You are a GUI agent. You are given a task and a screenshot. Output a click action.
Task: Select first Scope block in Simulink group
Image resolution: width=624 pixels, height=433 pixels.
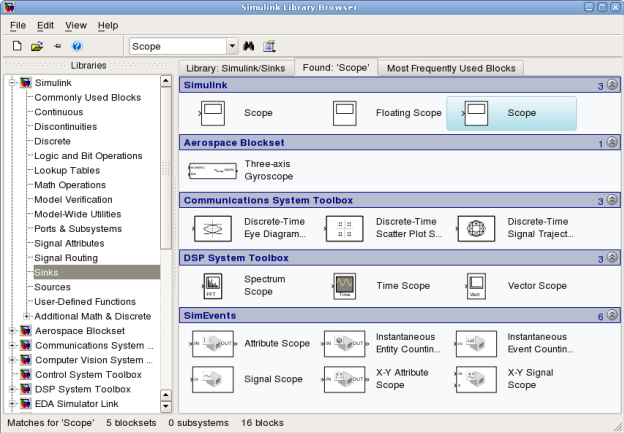213,113
